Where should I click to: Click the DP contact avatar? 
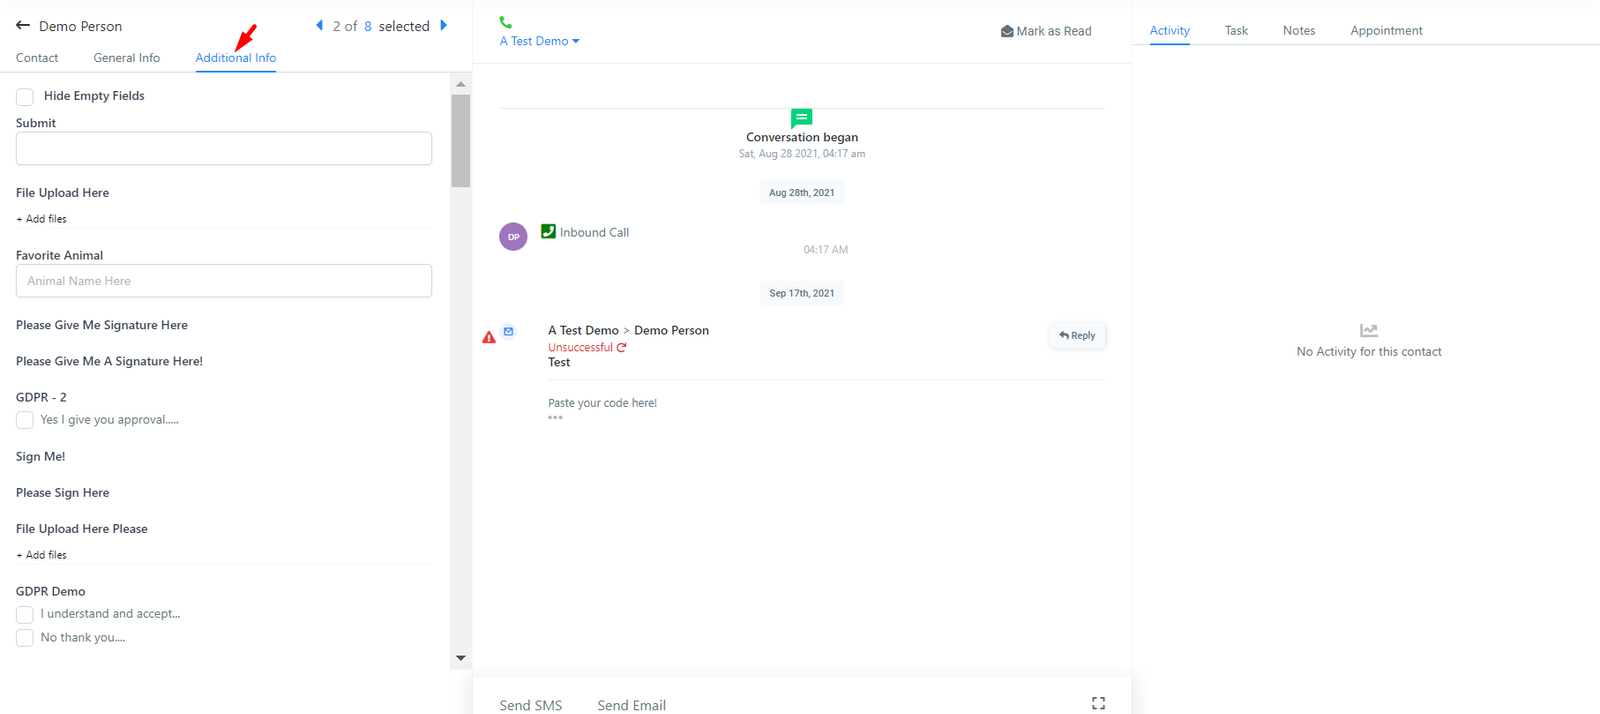tap(513, 237)
